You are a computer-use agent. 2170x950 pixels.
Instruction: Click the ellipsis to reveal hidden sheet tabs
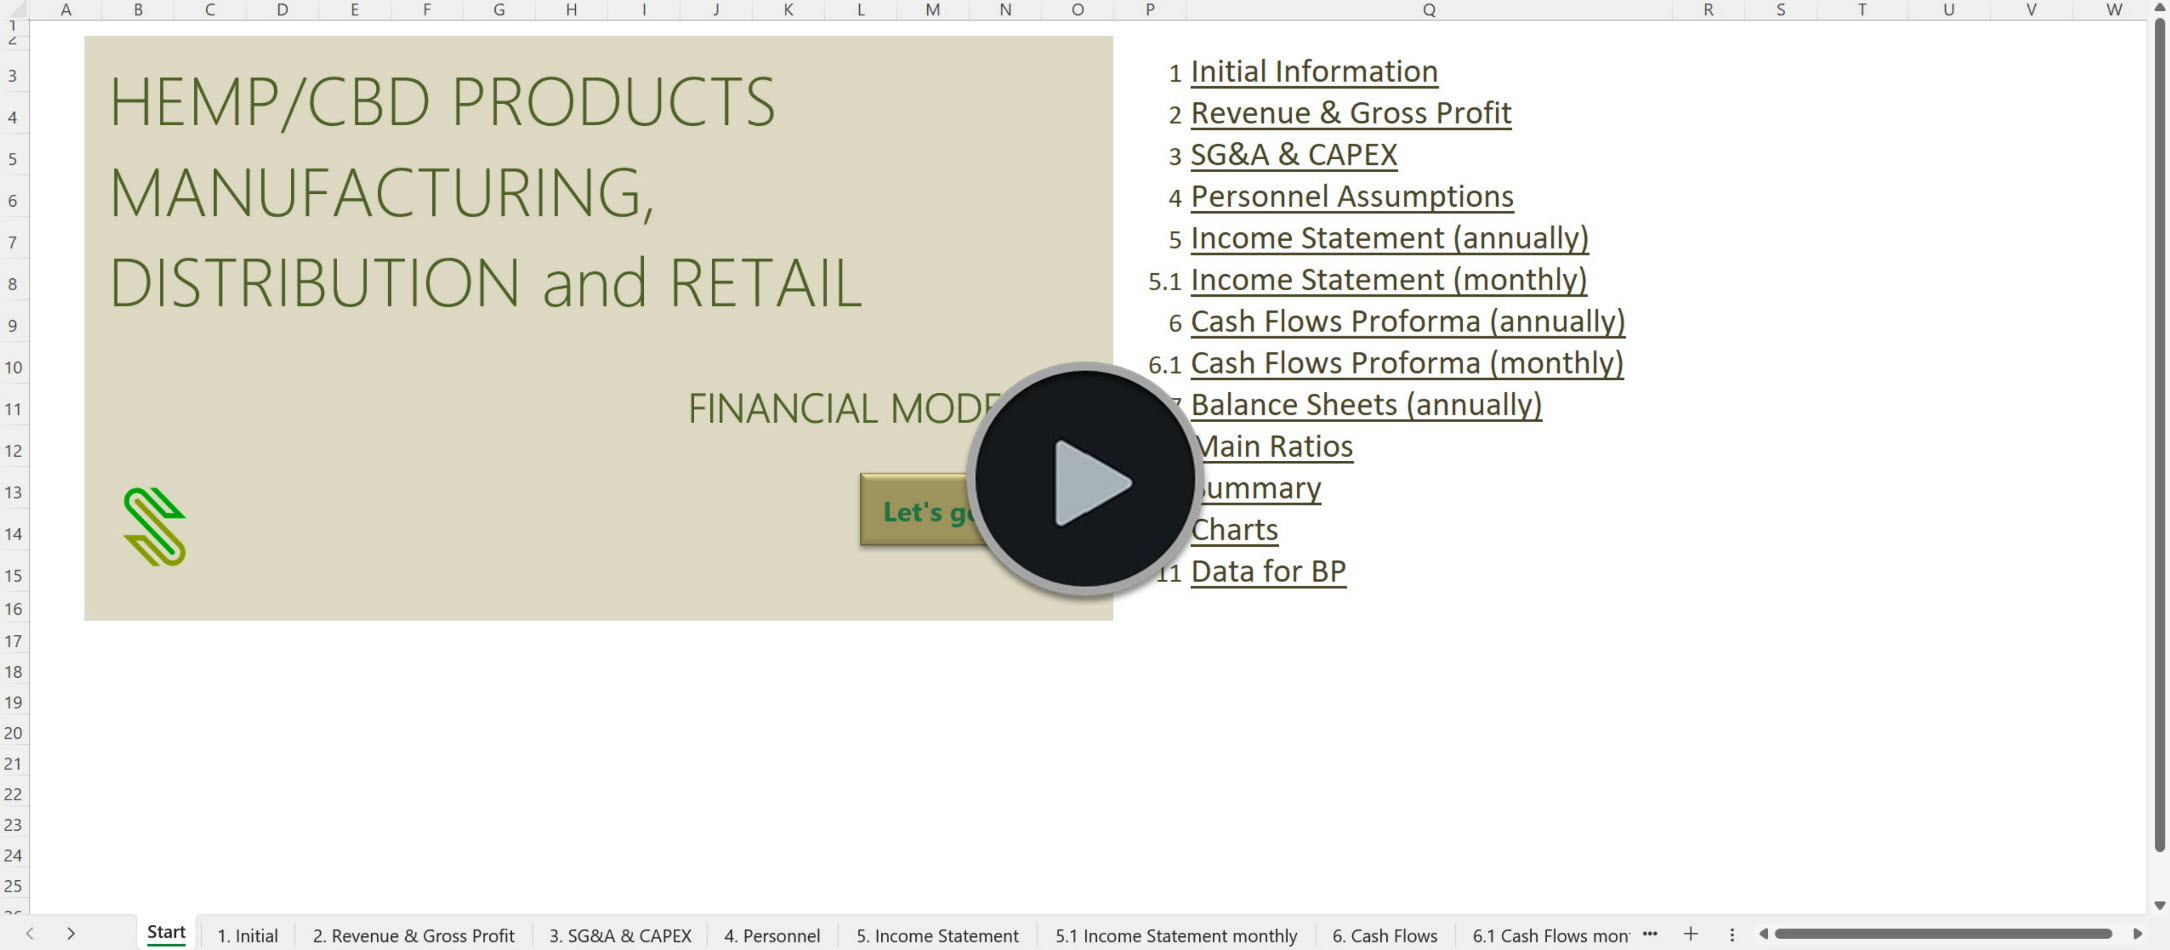pos(1648,932)
